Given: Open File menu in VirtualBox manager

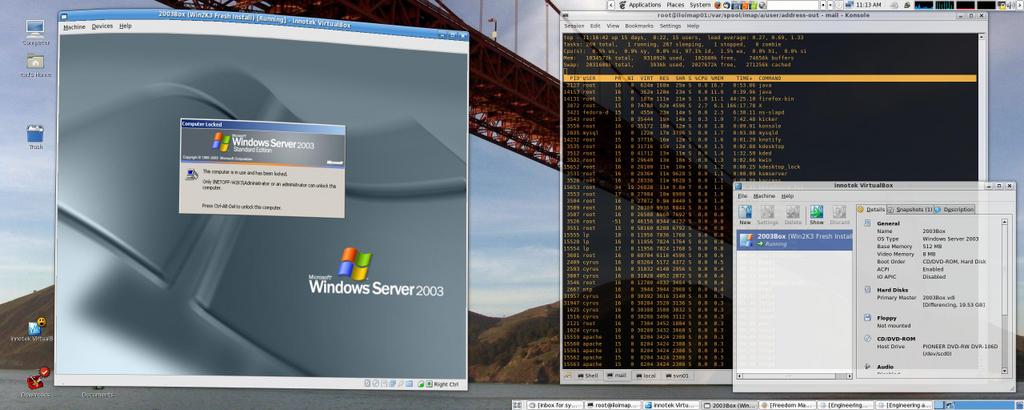Looking at the screenshot, I should (x=741, y=196).
